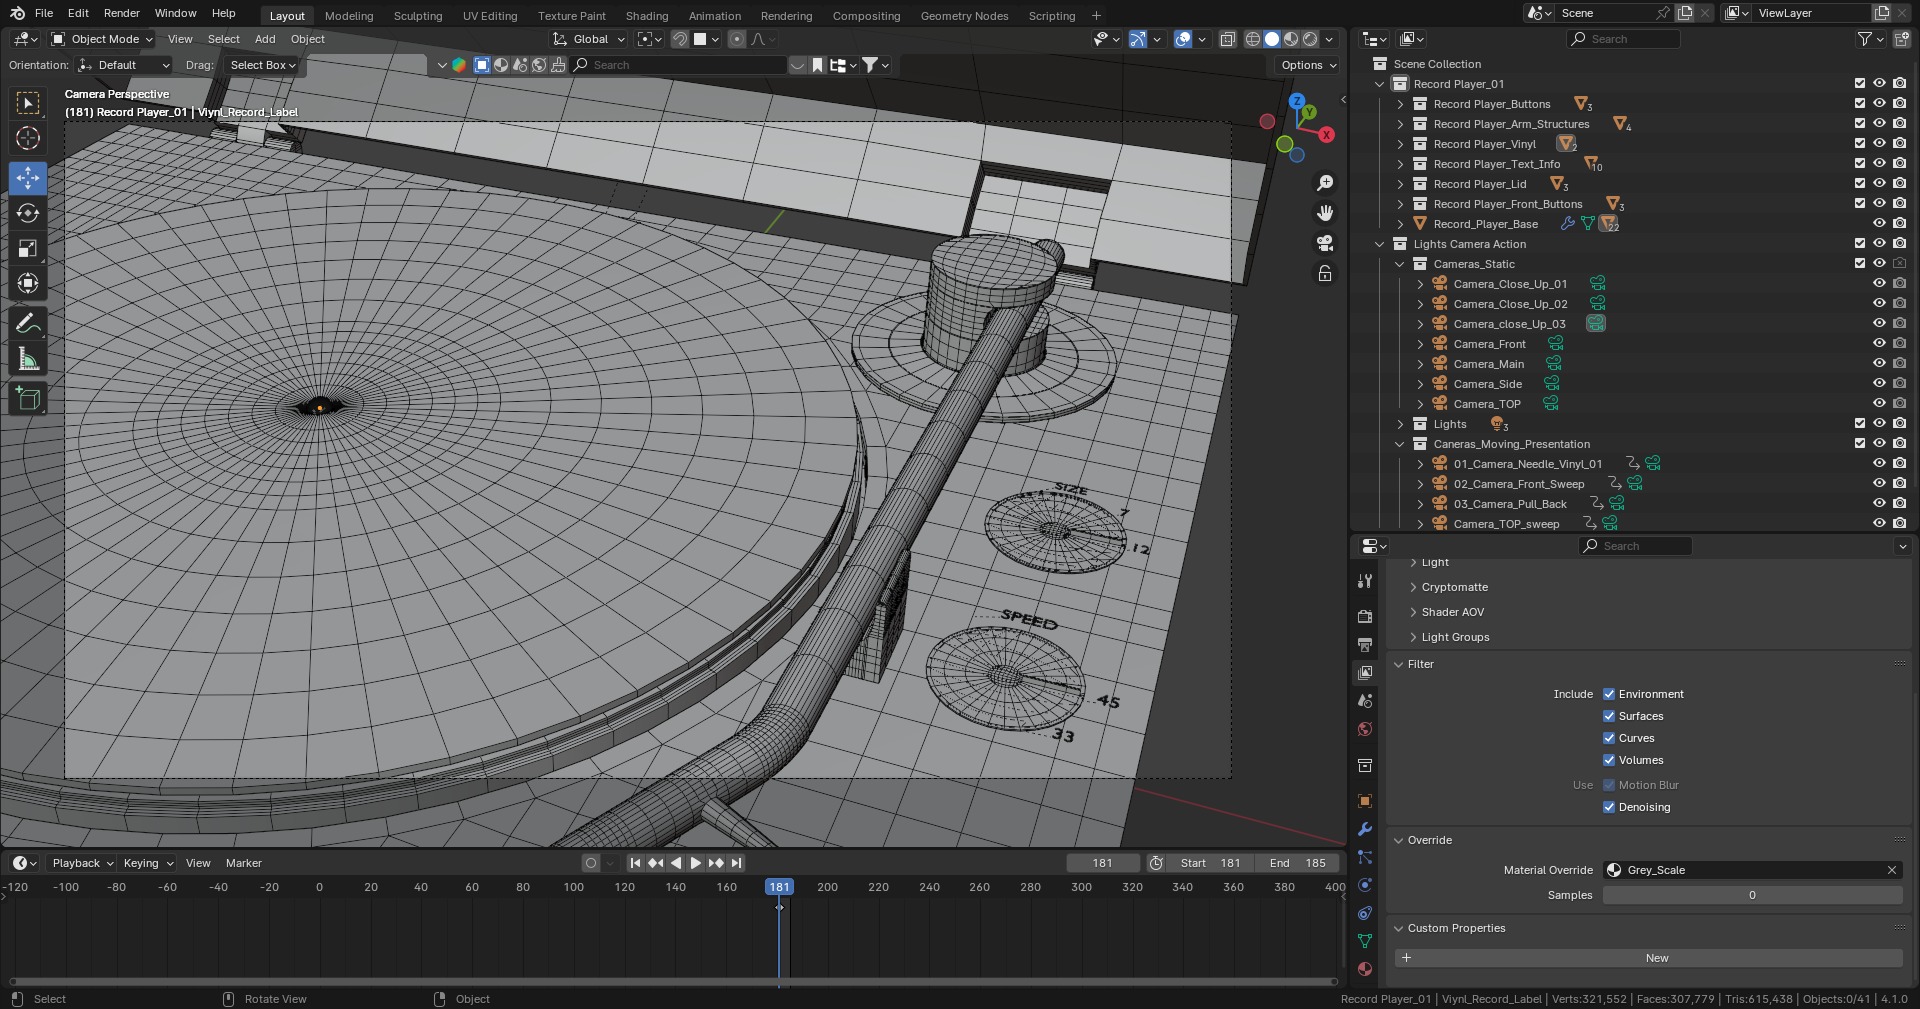Open the Render menu
1920x1009 pixels.
[122, 13]
